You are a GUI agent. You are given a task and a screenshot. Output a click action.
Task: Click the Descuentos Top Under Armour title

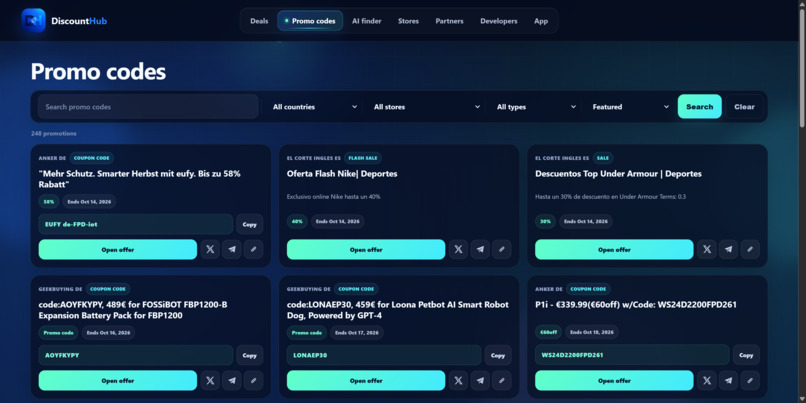point(618,174)
